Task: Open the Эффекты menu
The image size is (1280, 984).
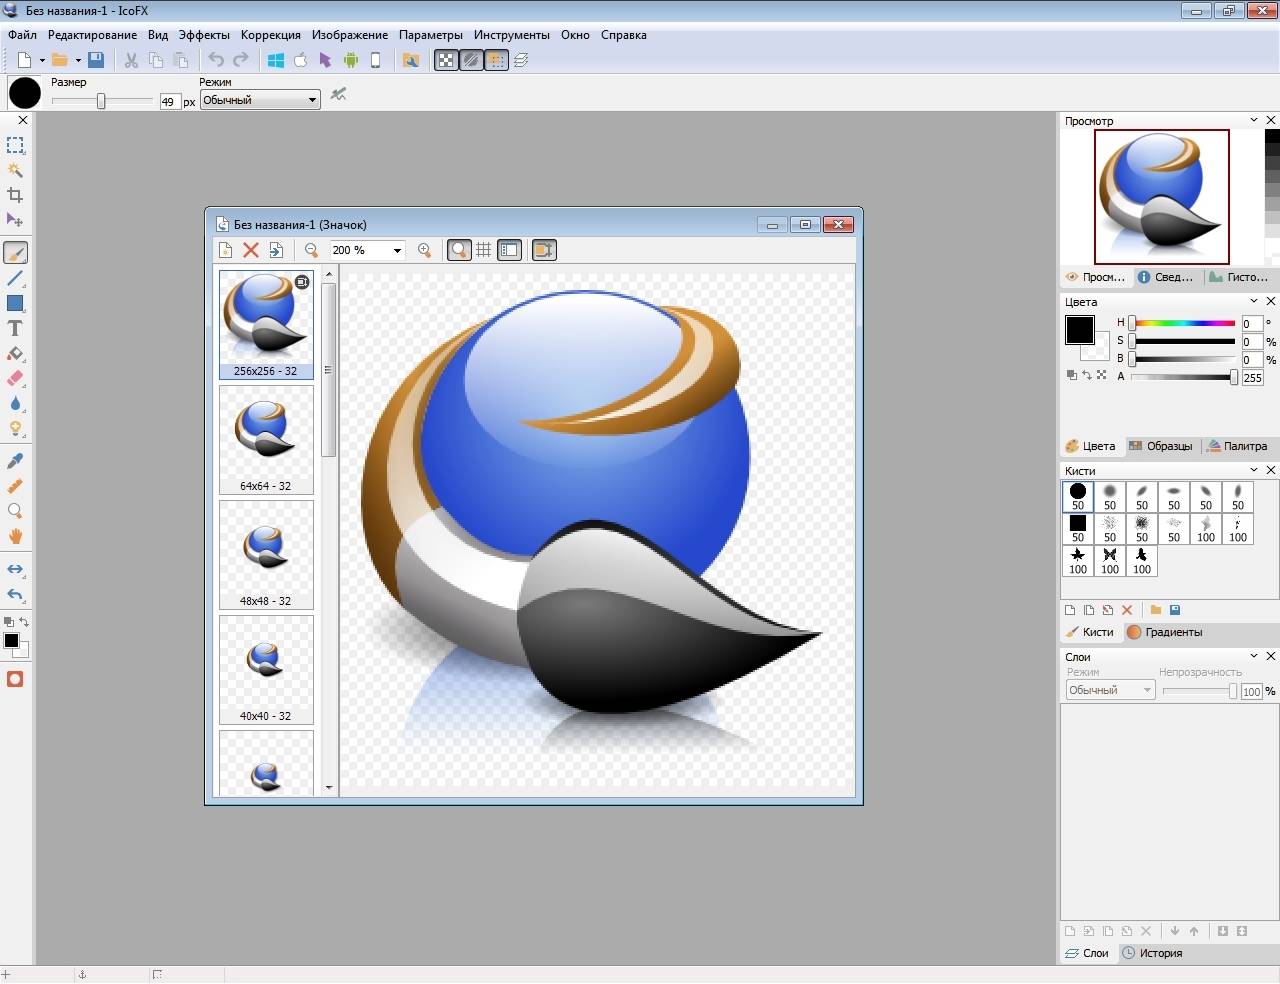Action: pos(204,35)
